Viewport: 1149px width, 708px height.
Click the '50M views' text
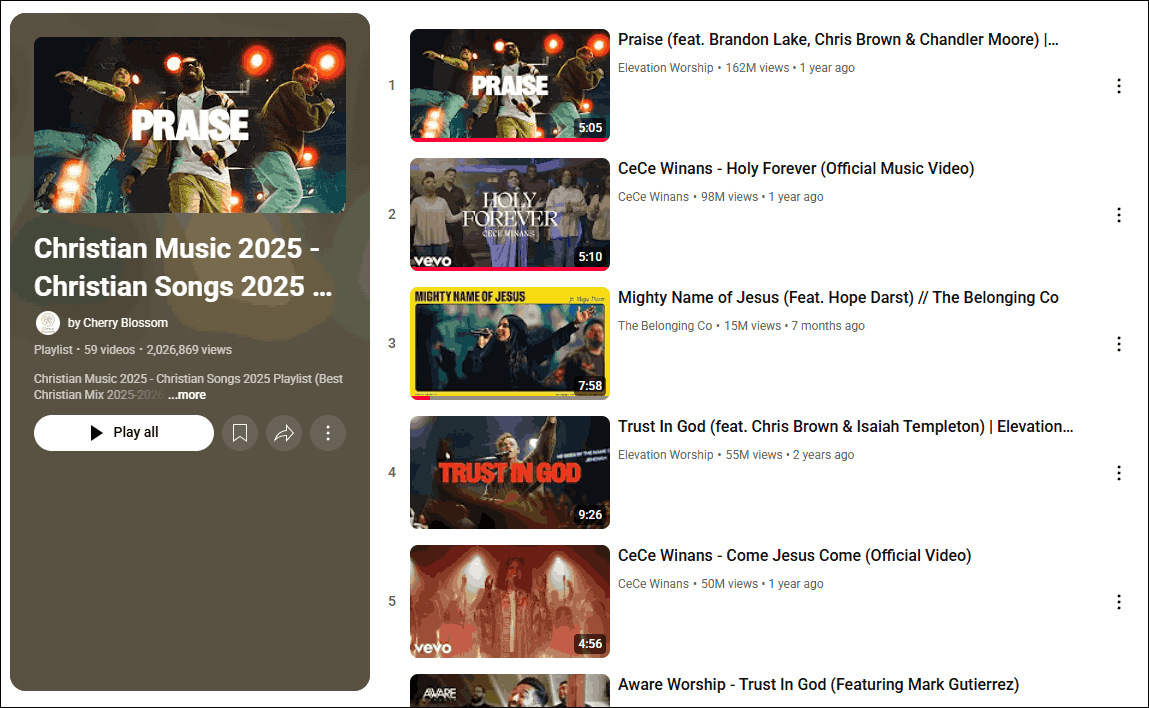click(x=729, y=584)
